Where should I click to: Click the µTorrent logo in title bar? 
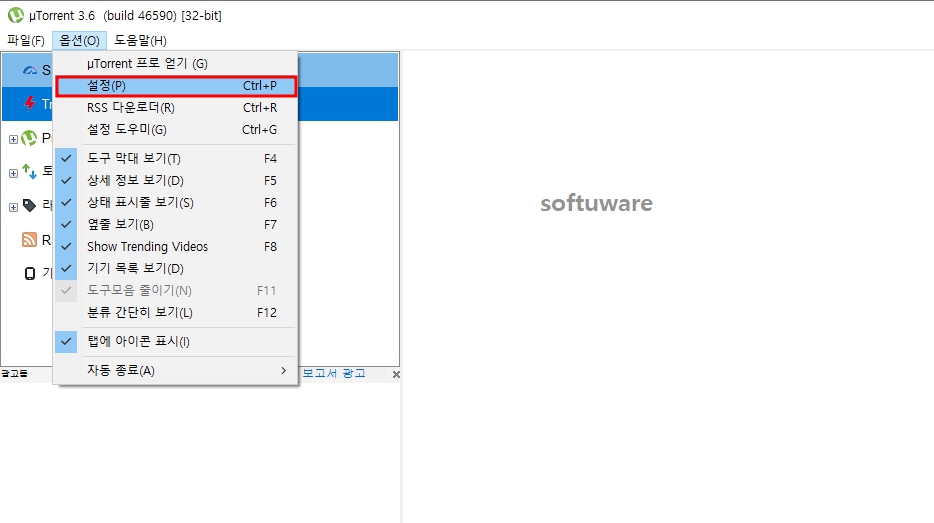pyautogui.click(x=15, y=15)
